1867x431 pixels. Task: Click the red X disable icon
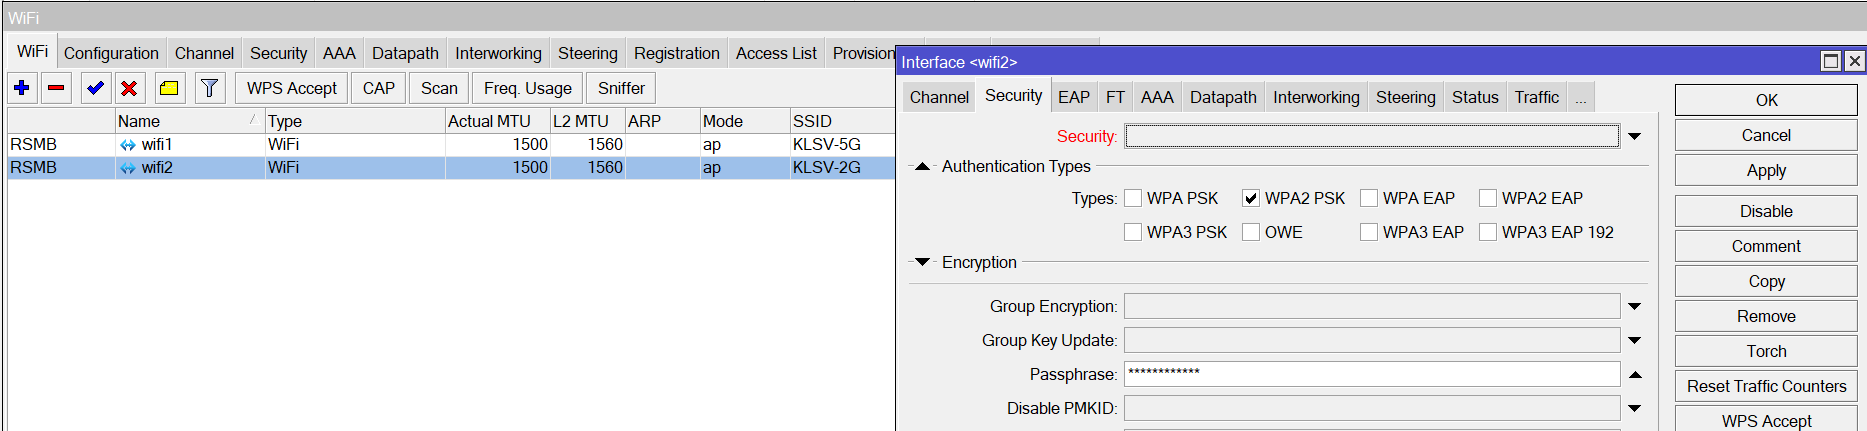pos(129,88)
